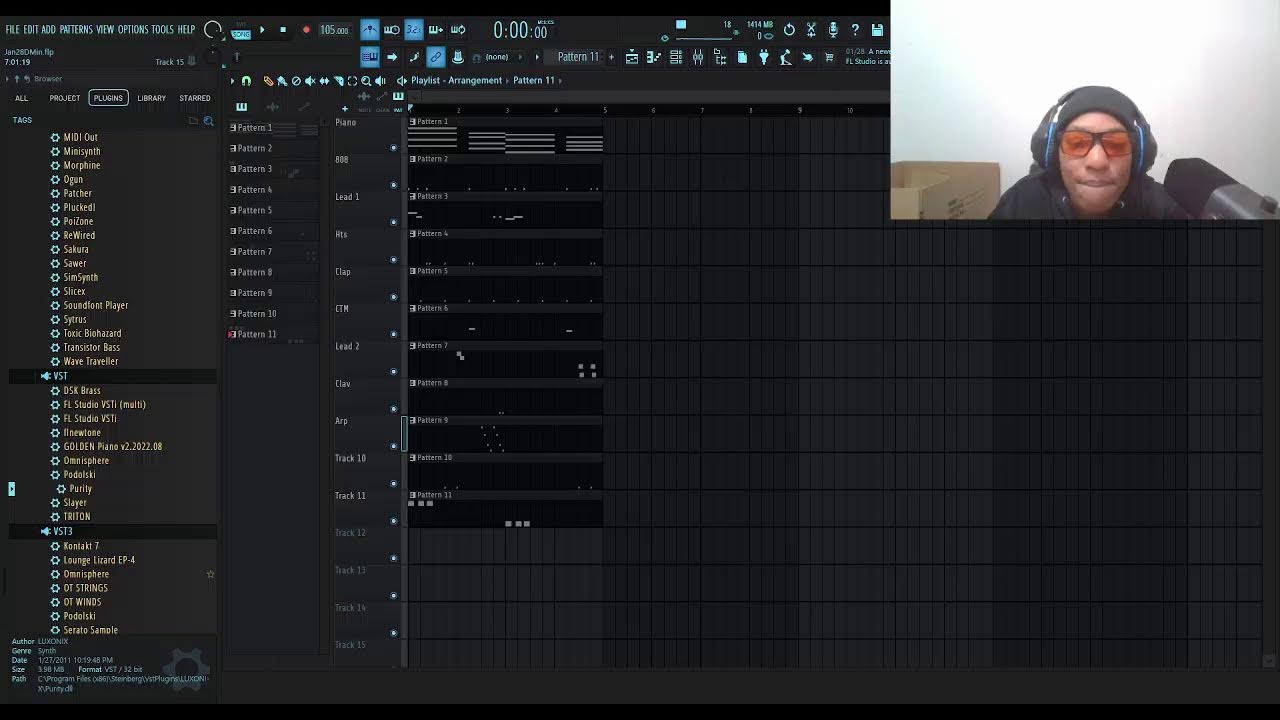Start playback with the play button
Screen dimensions: 1280x720
[262, 29]
